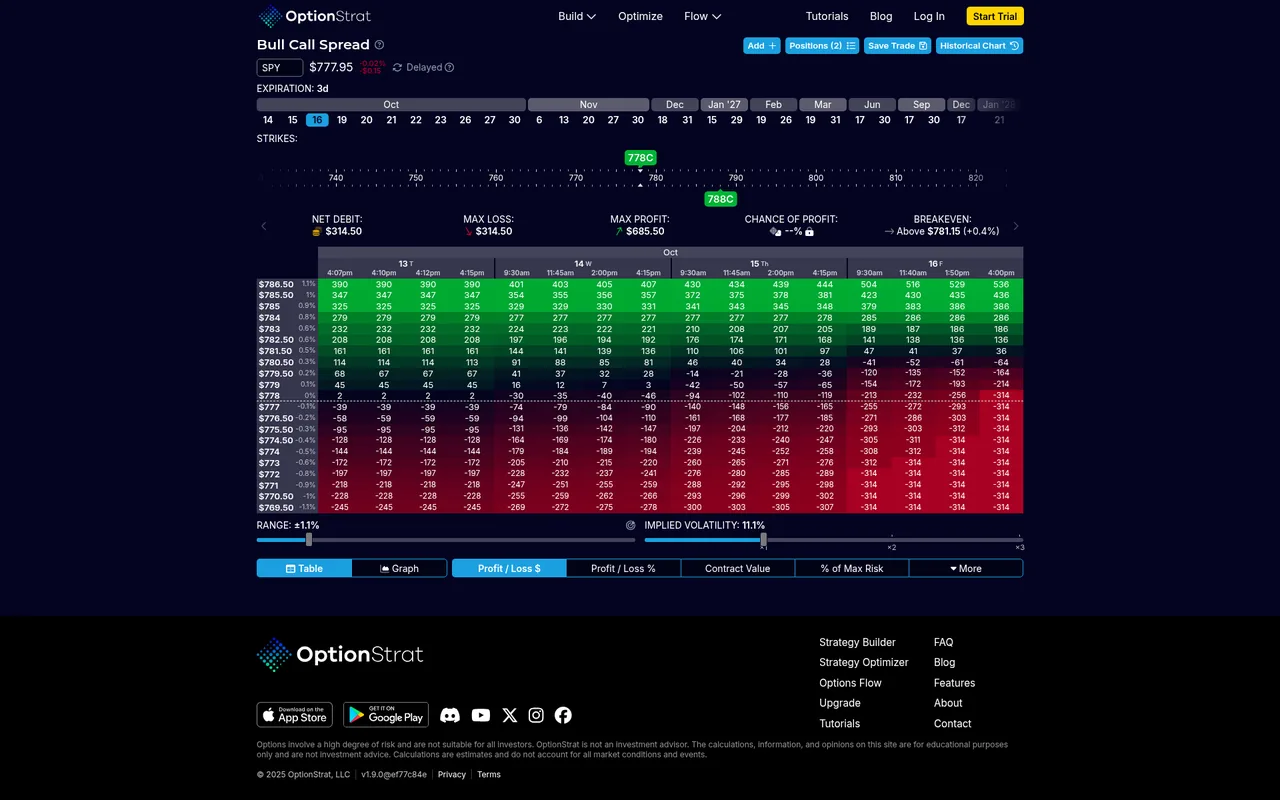The image size is (1280, 800).
Task: Expand the More display options
Action: click(966, 568)
